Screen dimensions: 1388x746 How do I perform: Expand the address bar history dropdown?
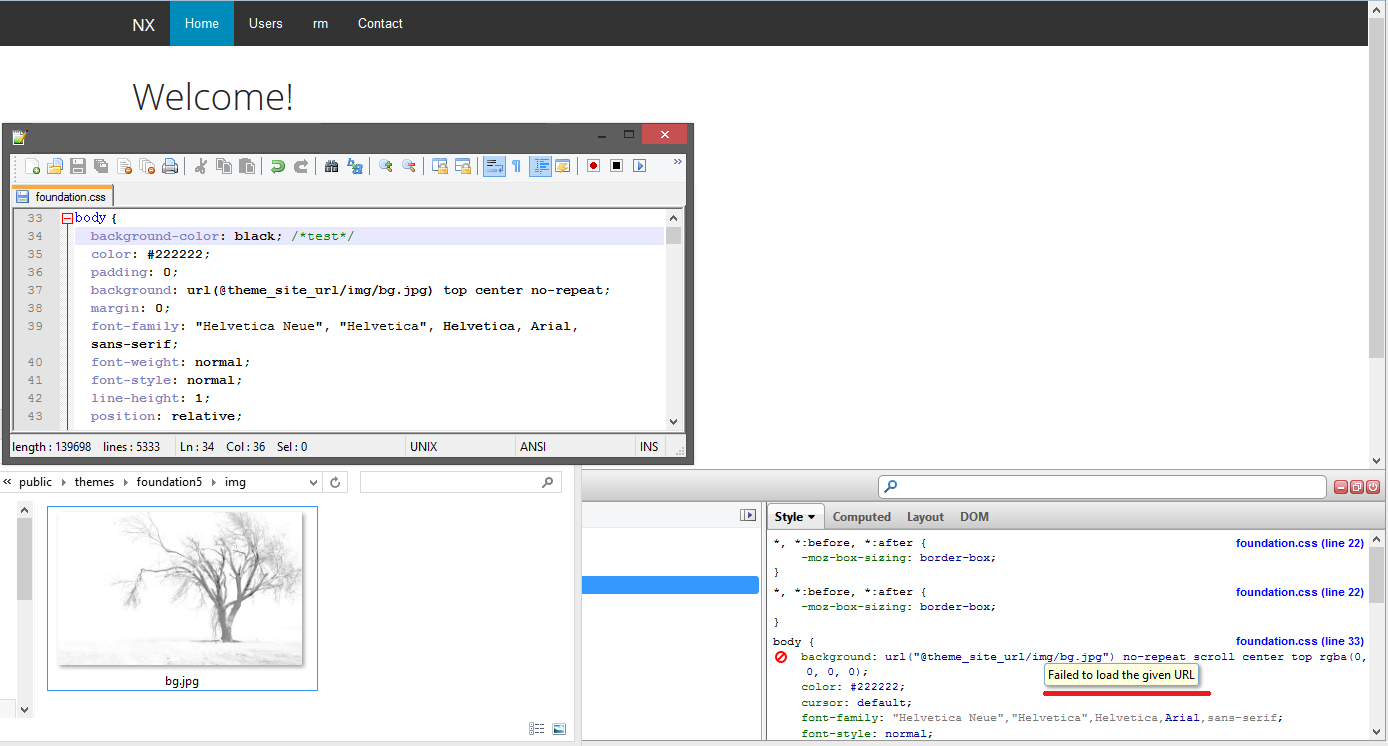point(313,482)
